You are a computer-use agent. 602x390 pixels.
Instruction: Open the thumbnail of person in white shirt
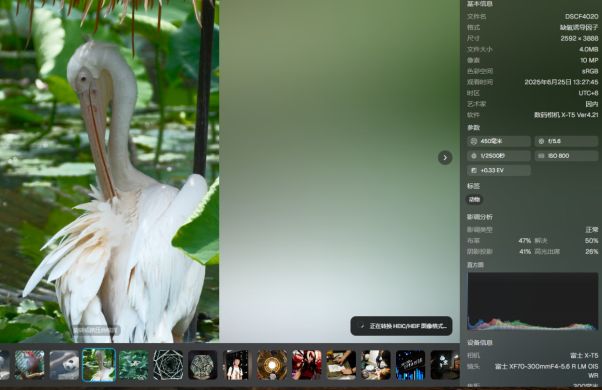[236, 365]
